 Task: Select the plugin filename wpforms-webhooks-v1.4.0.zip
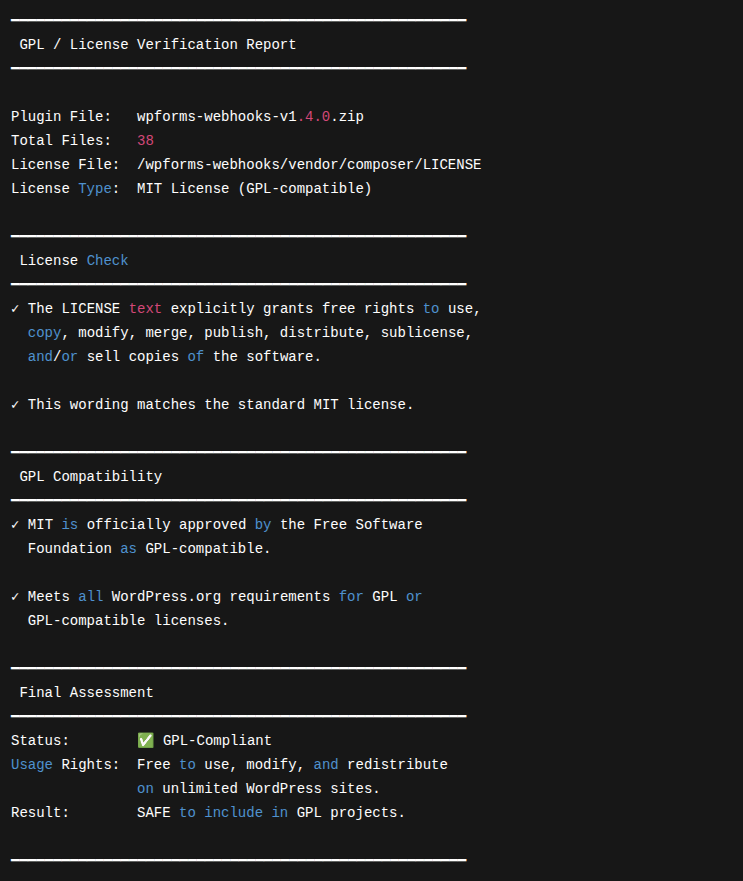pyautogui.click(x=250, y=117)
